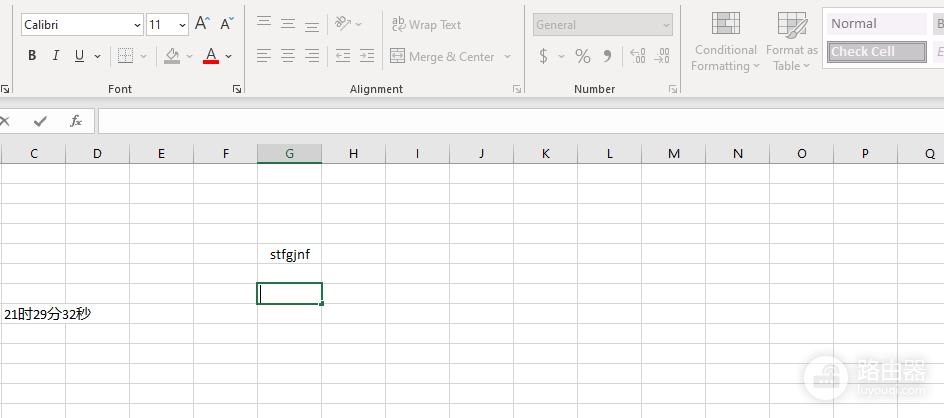This screenshot has width=944, height=418.
Task: Open Conditional Formatting menu
Action: (x=725, y=42)
